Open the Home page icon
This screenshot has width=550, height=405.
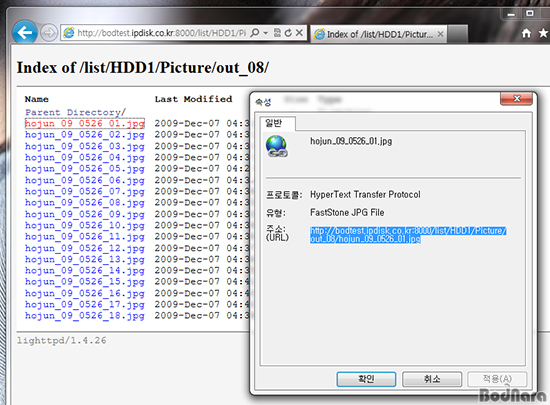tap(526, 33)
